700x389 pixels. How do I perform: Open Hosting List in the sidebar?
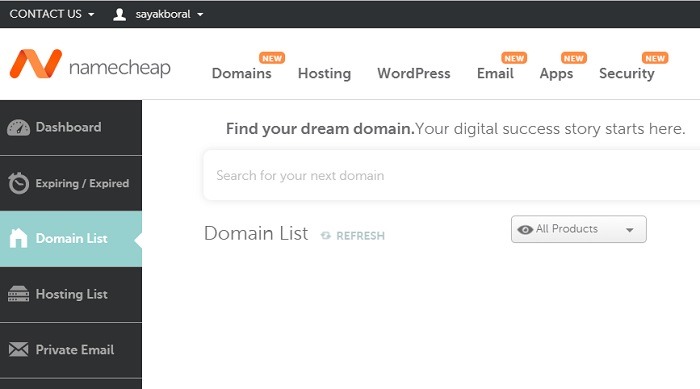tap(71, 294)
